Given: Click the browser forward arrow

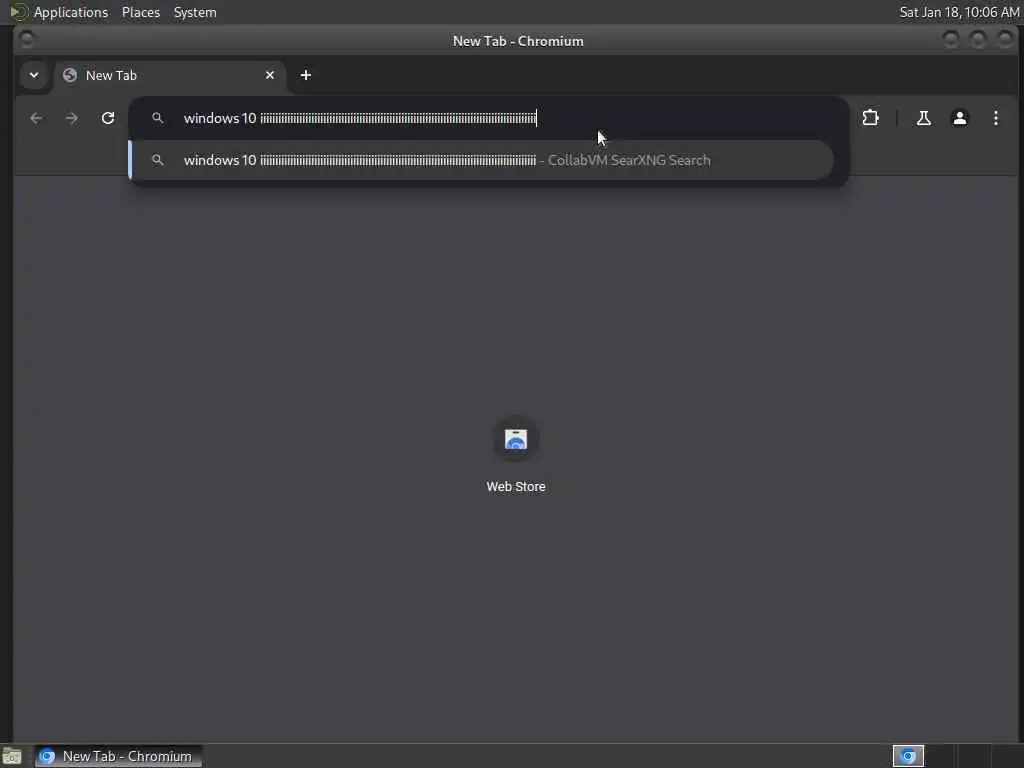Looking at the screenshot, I should (x=72, y=118).
